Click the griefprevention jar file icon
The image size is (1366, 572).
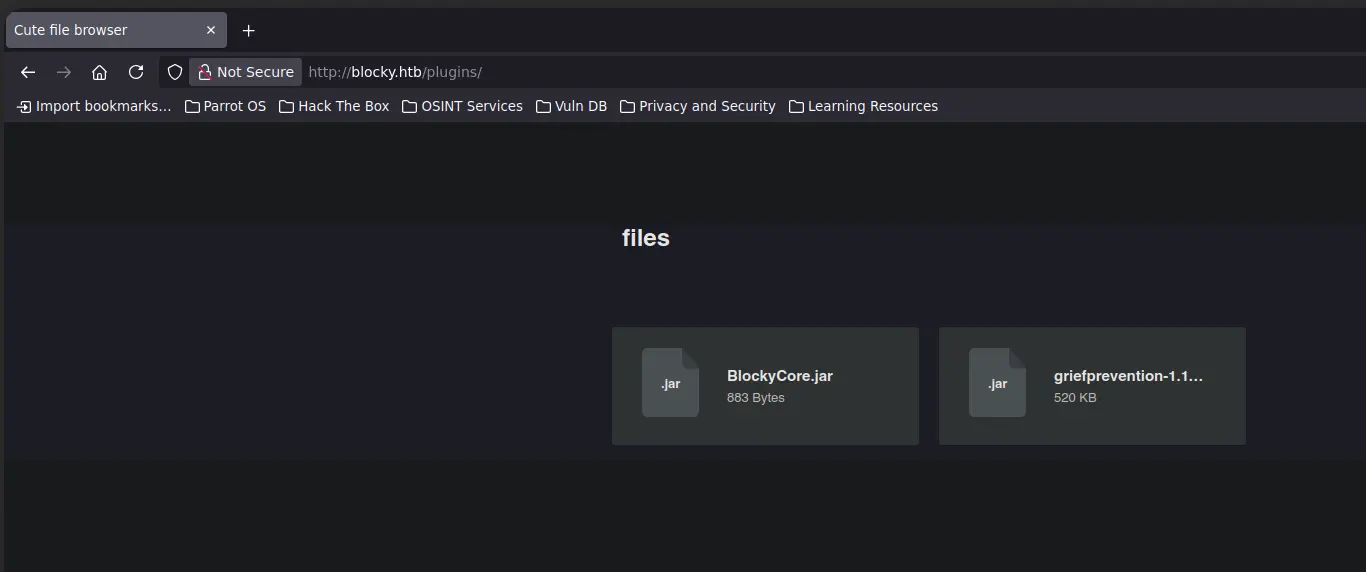pyautogui.click(x=997, y=383)
